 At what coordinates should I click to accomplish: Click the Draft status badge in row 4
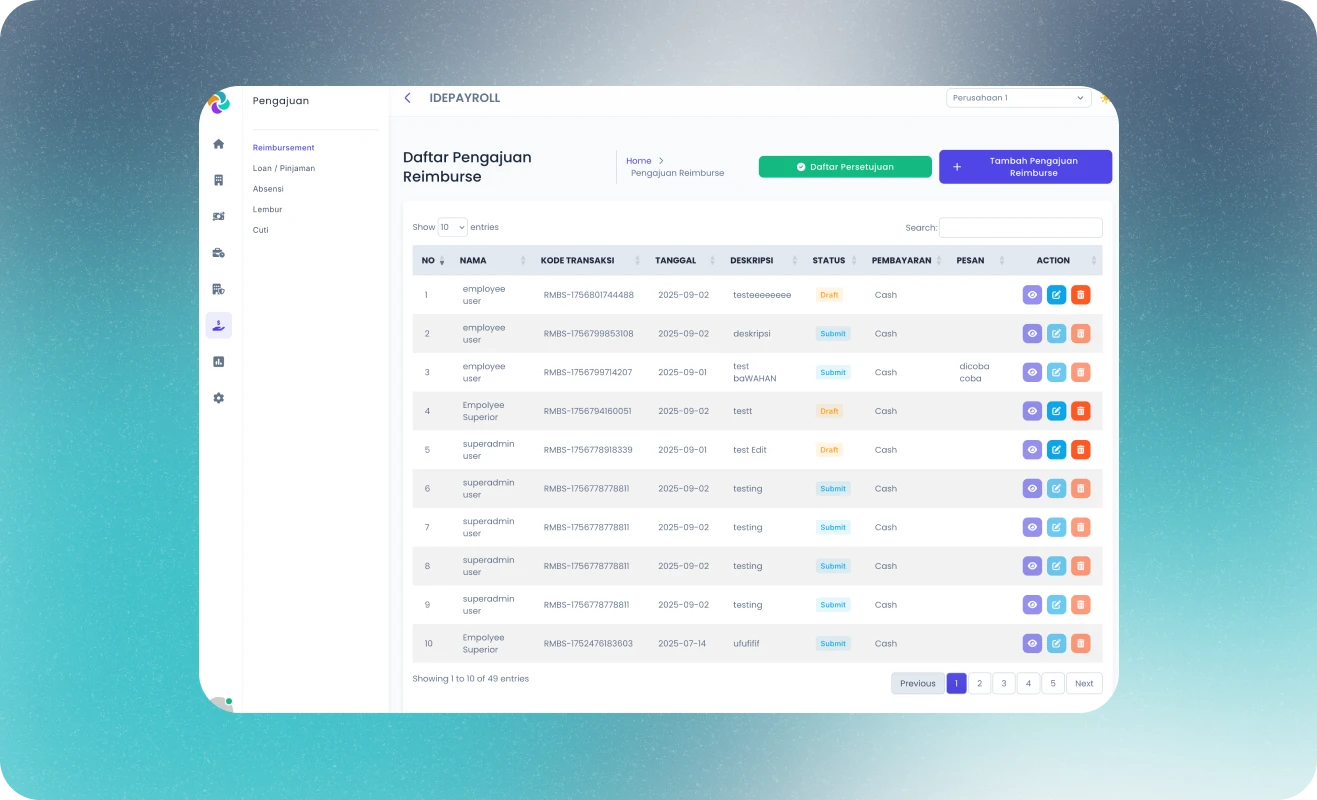coord(829,411)
